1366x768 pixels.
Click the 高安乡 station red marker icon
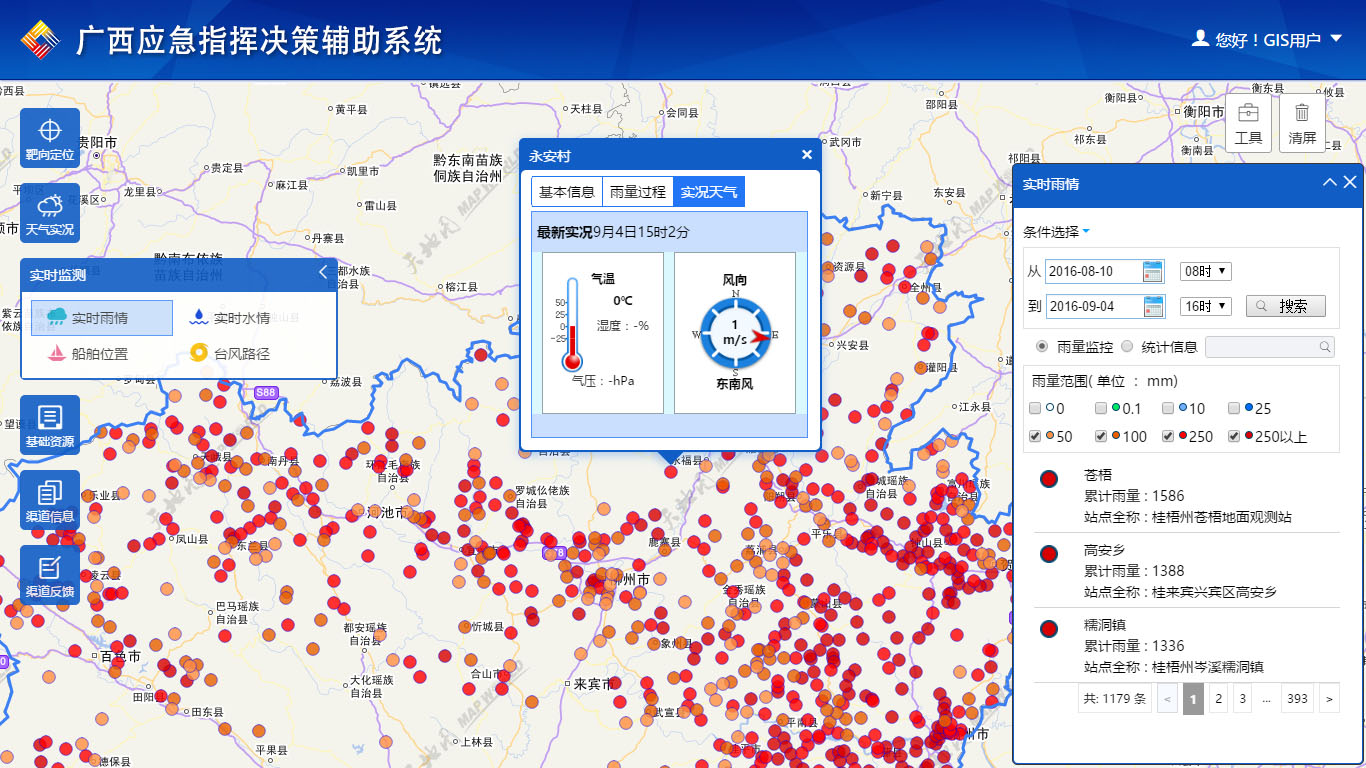[x=1049, y=554]
